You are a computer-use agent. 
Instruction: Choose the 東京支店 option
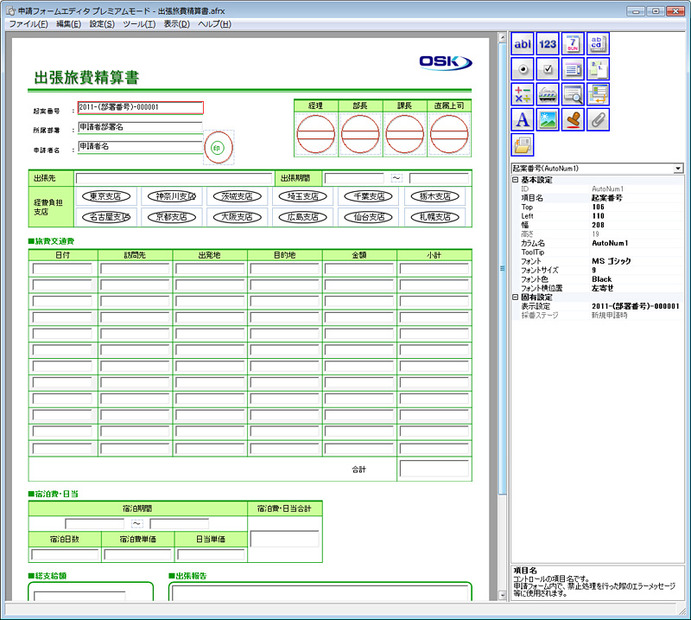tap(106, 197)
